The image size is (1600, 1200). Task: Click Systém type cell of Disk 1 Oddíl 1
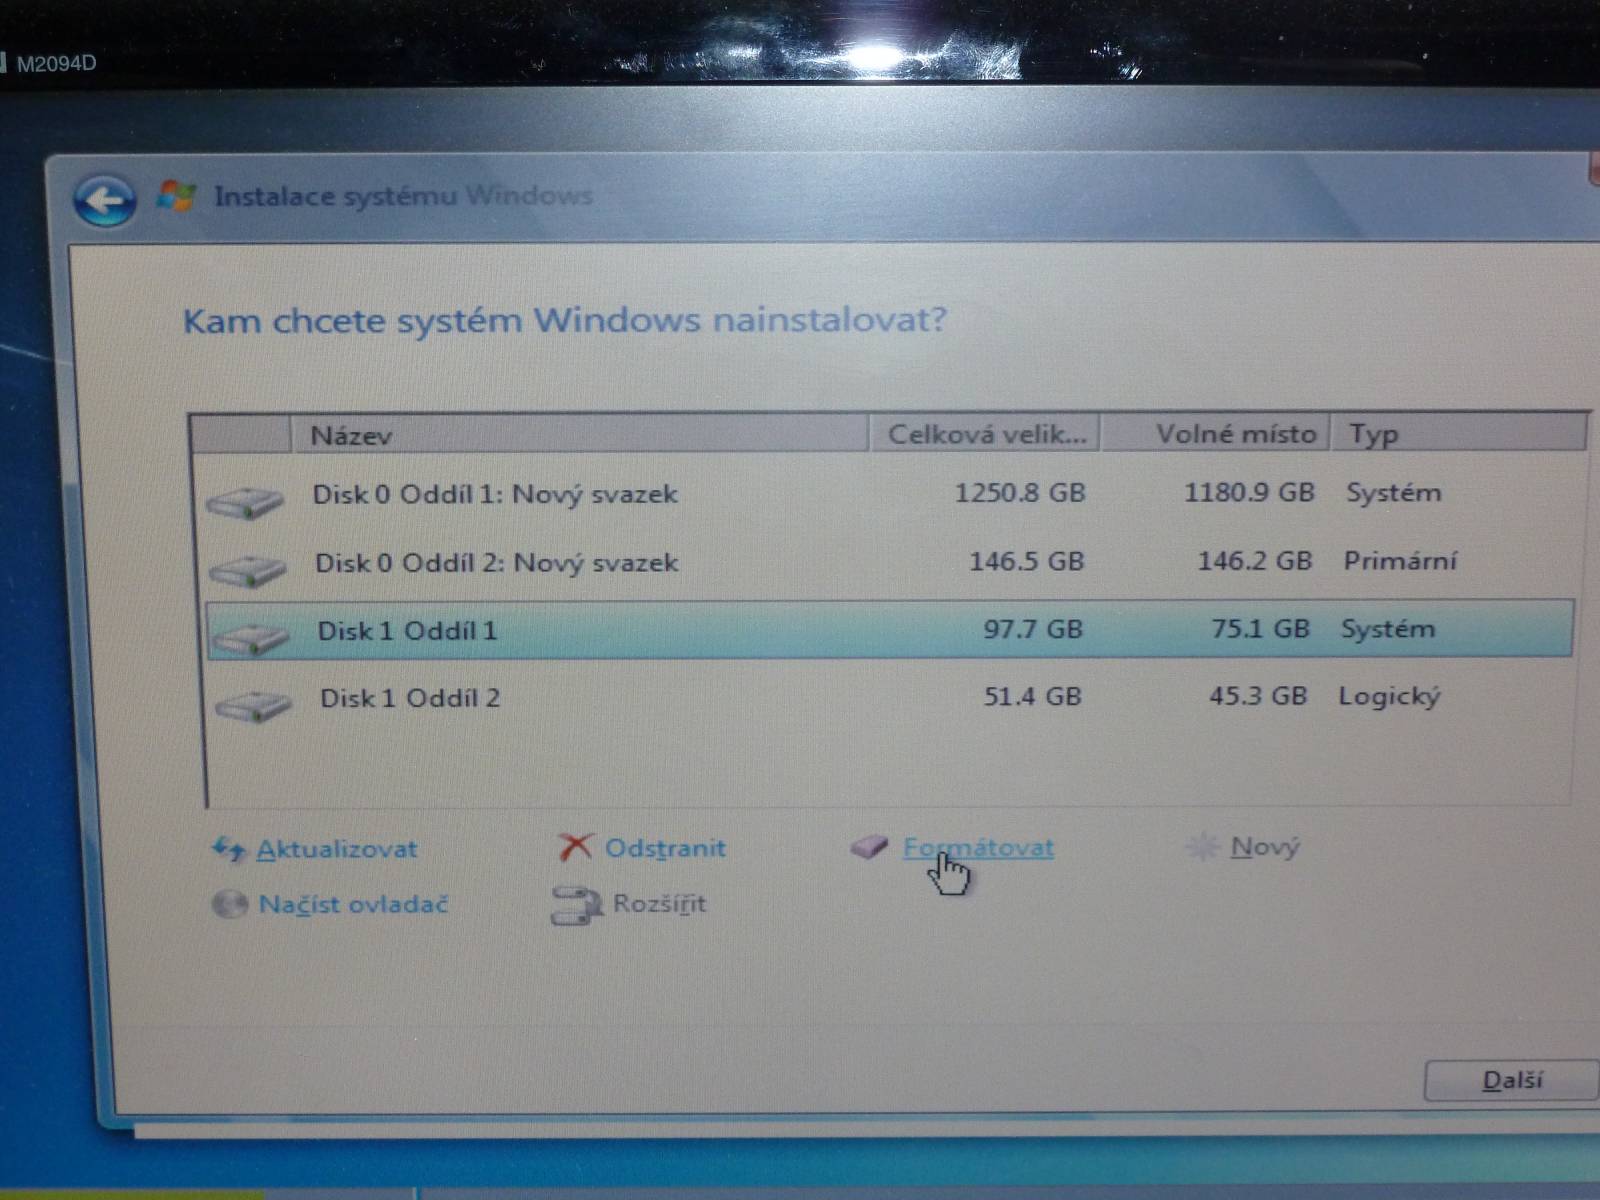[1388, 628]
